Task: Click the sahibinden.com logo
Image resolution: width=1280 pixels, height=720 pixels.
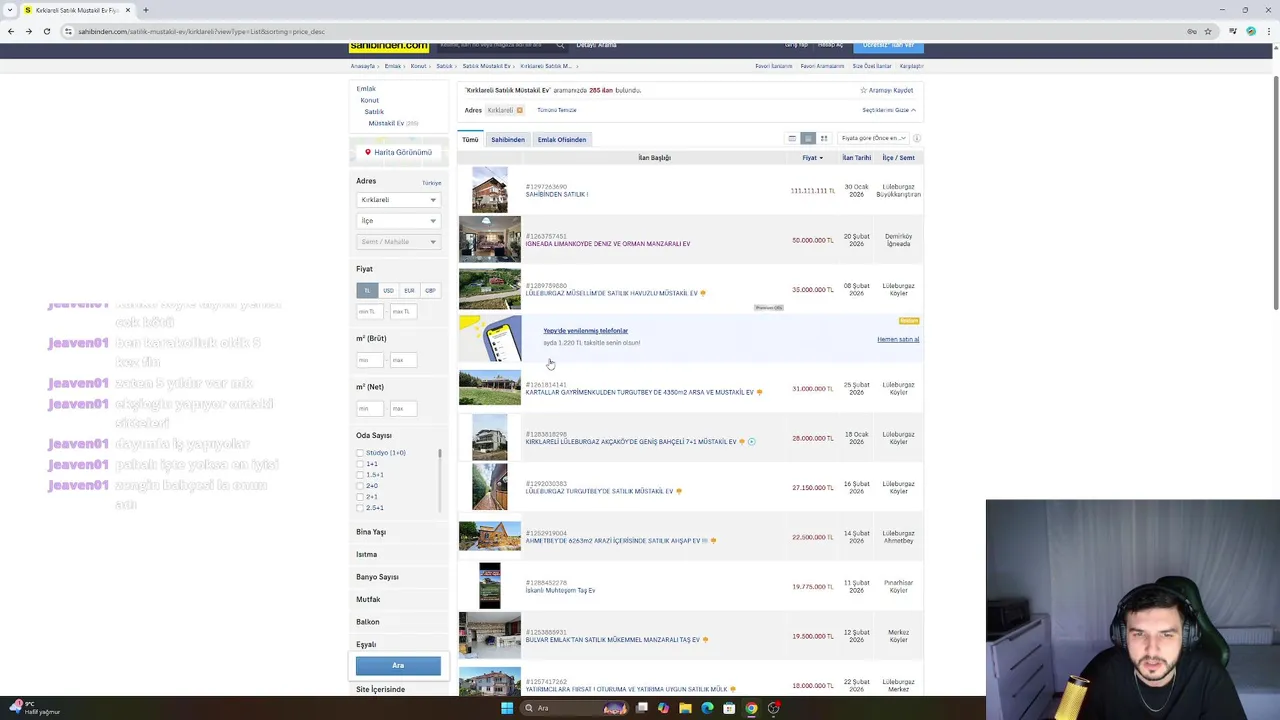Action: tap(389, 46)
